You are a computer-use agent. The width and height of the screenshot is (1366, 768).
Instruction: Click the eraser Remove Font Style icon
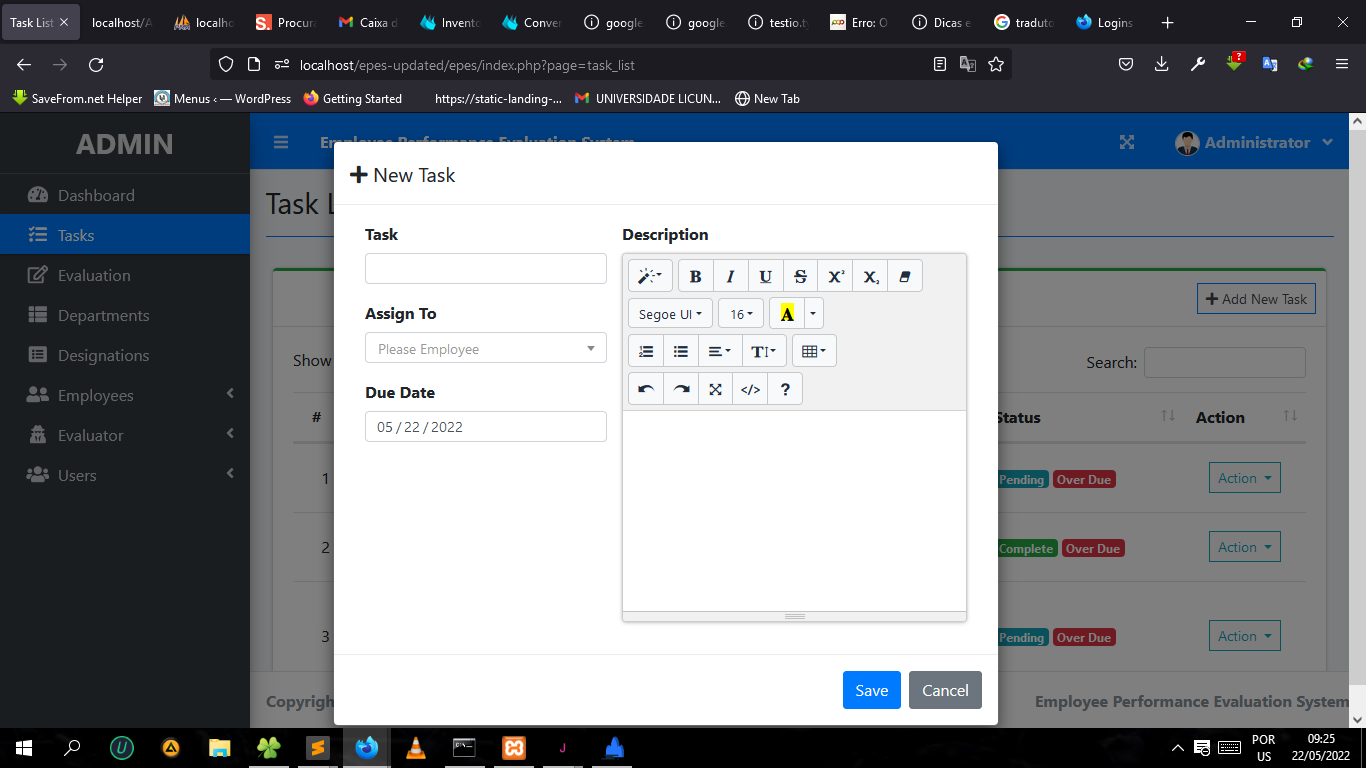coord(905,276)
